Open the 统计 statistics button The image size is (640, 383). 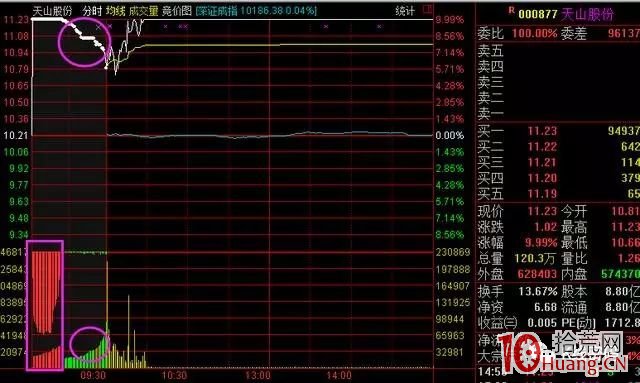click(405, 11)
